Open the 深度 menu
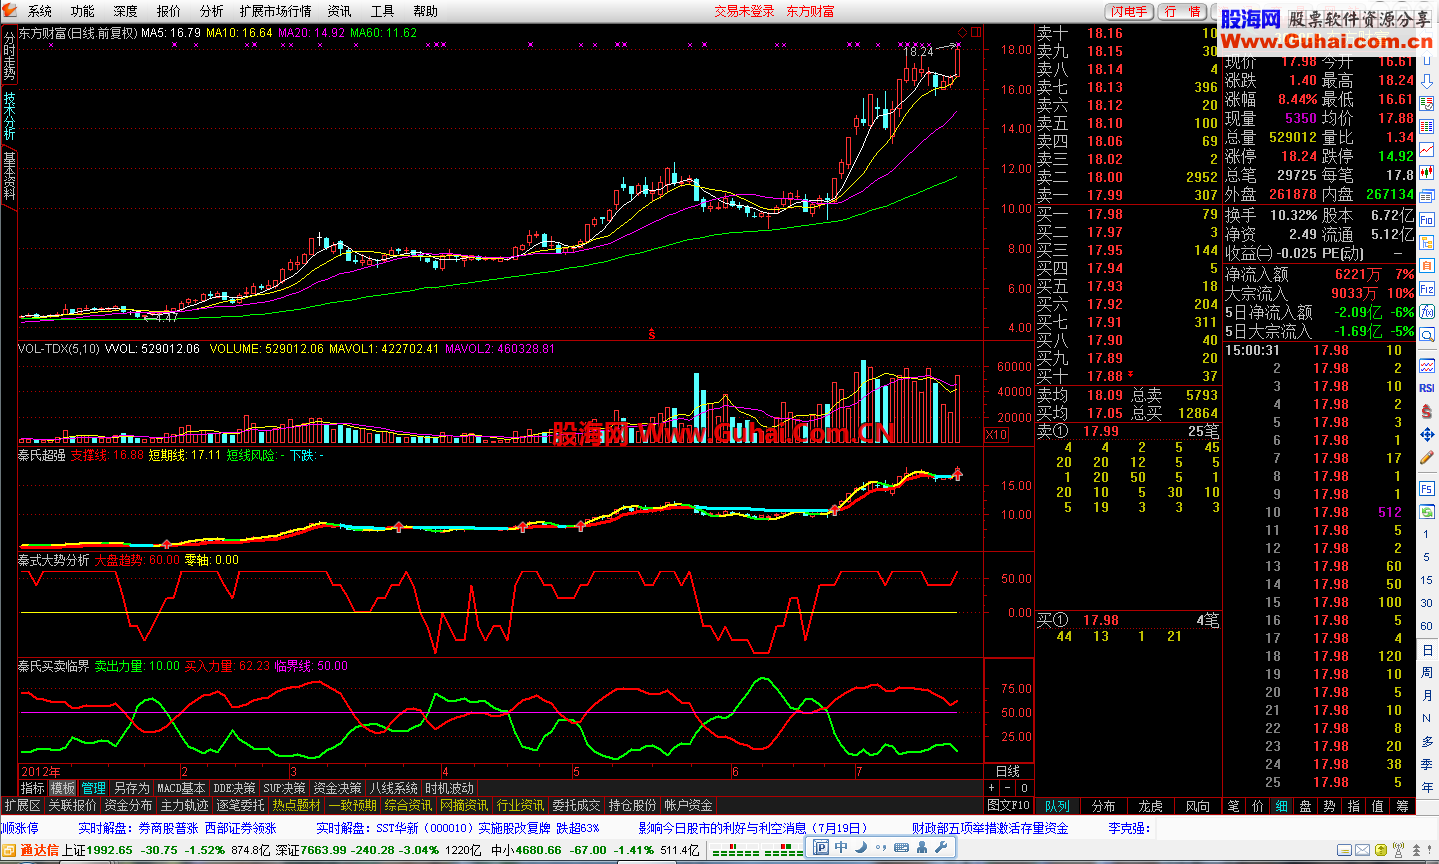Image resolution: width=1439 pixels, height=864 pixels. pos(126,11)
